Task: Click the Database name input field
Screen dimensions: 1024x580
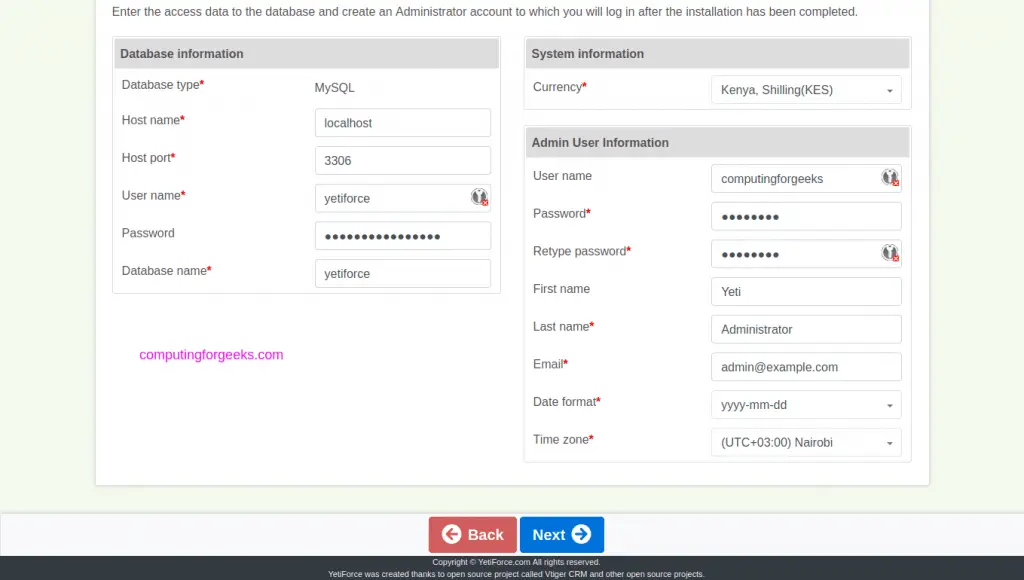Action: 402,274
